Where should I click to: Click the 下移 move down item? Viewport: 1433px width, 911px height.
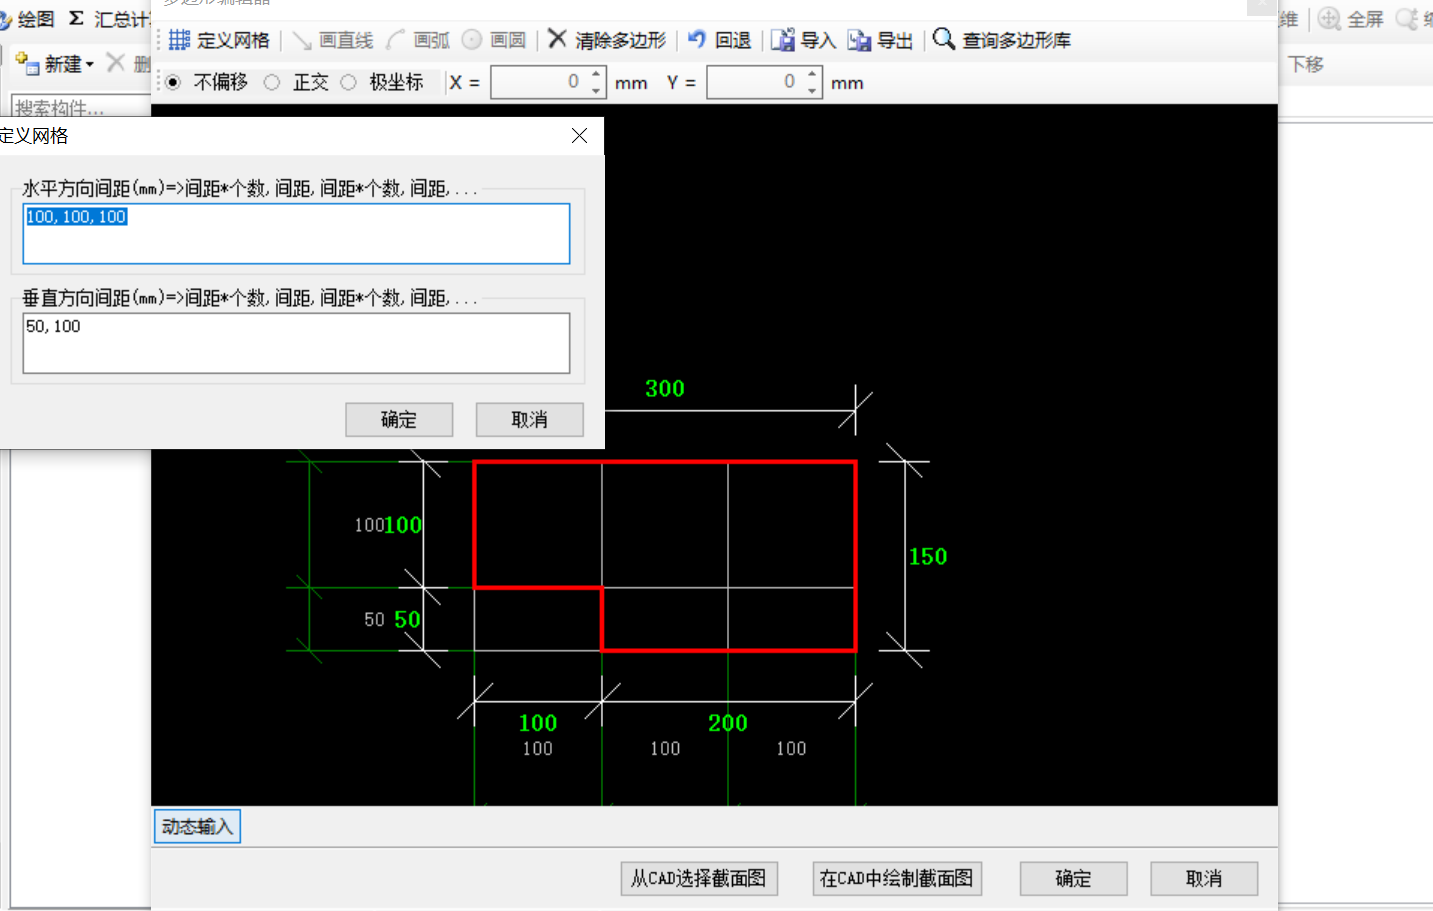(x=1306, y=64)
